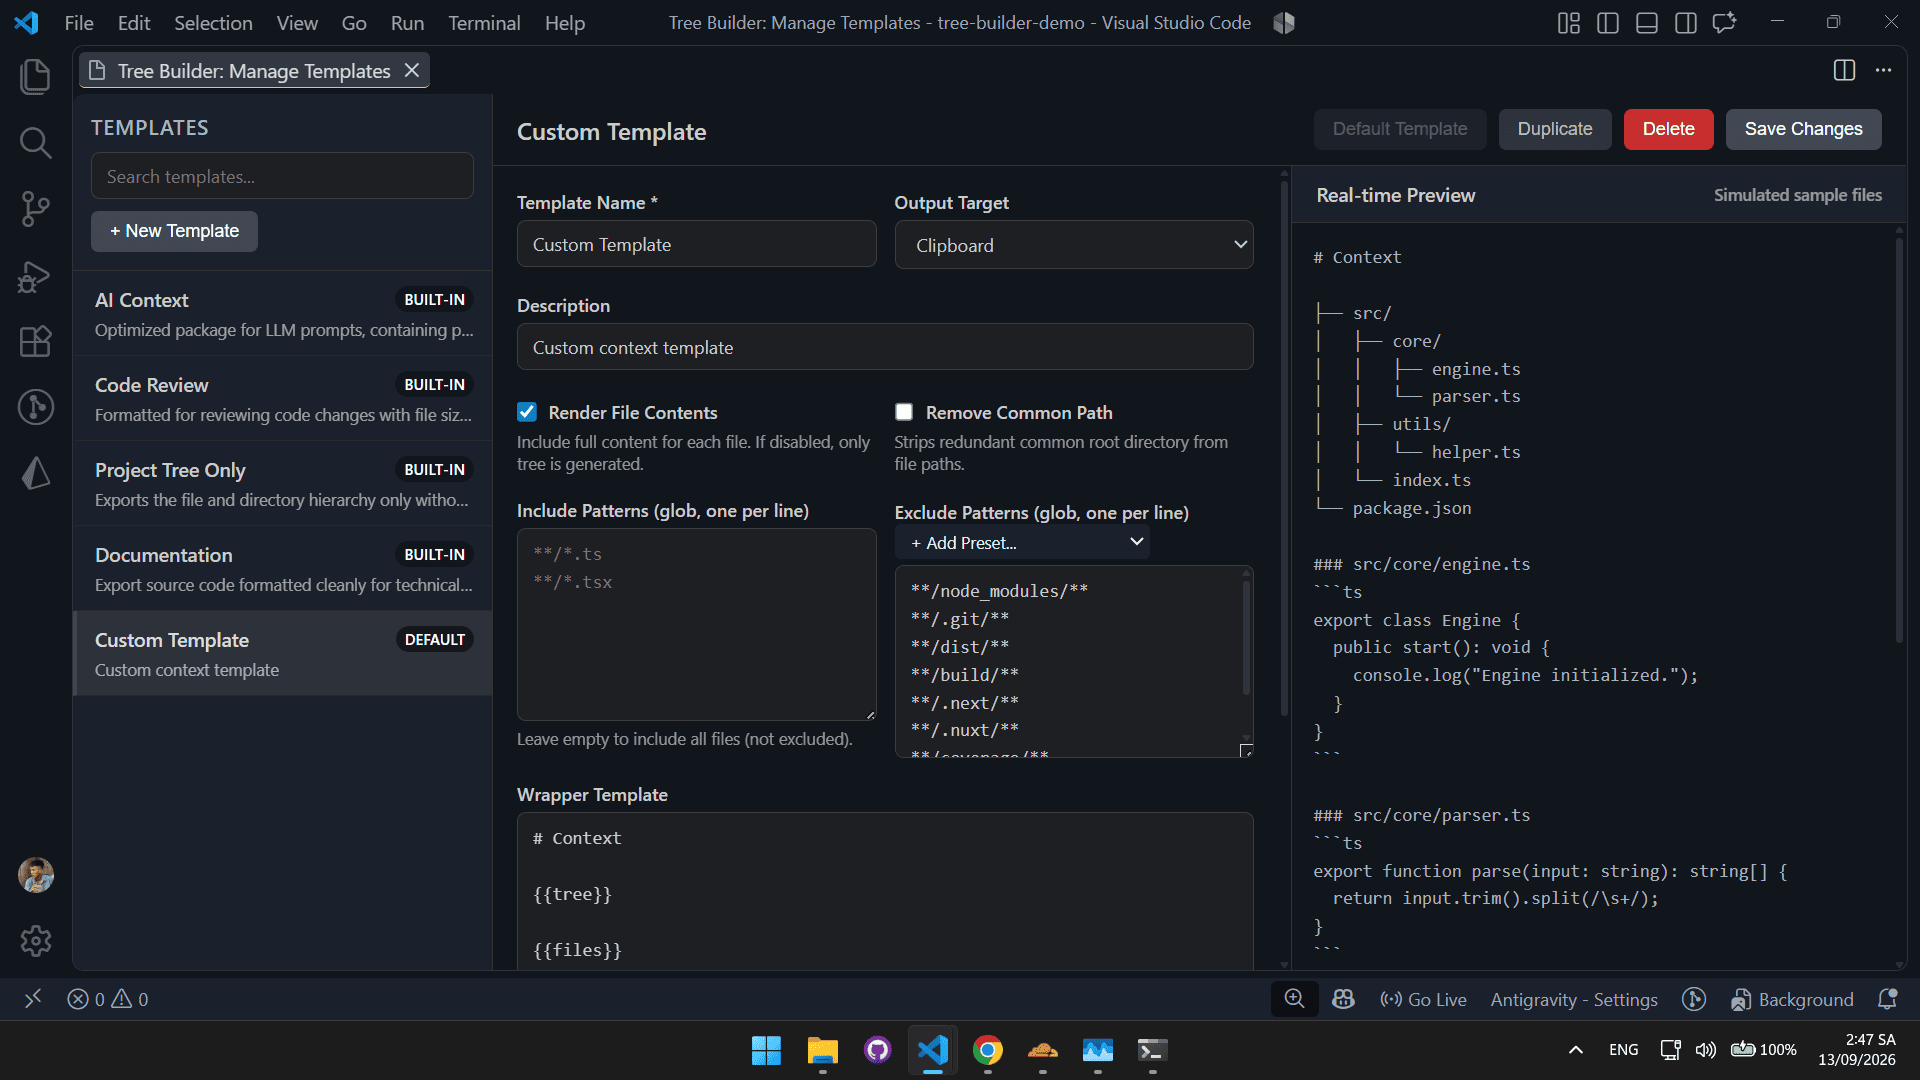1920x1080 pixels.
Task: Open Chrome from taskbar
Action: [x=988, y=1050]
